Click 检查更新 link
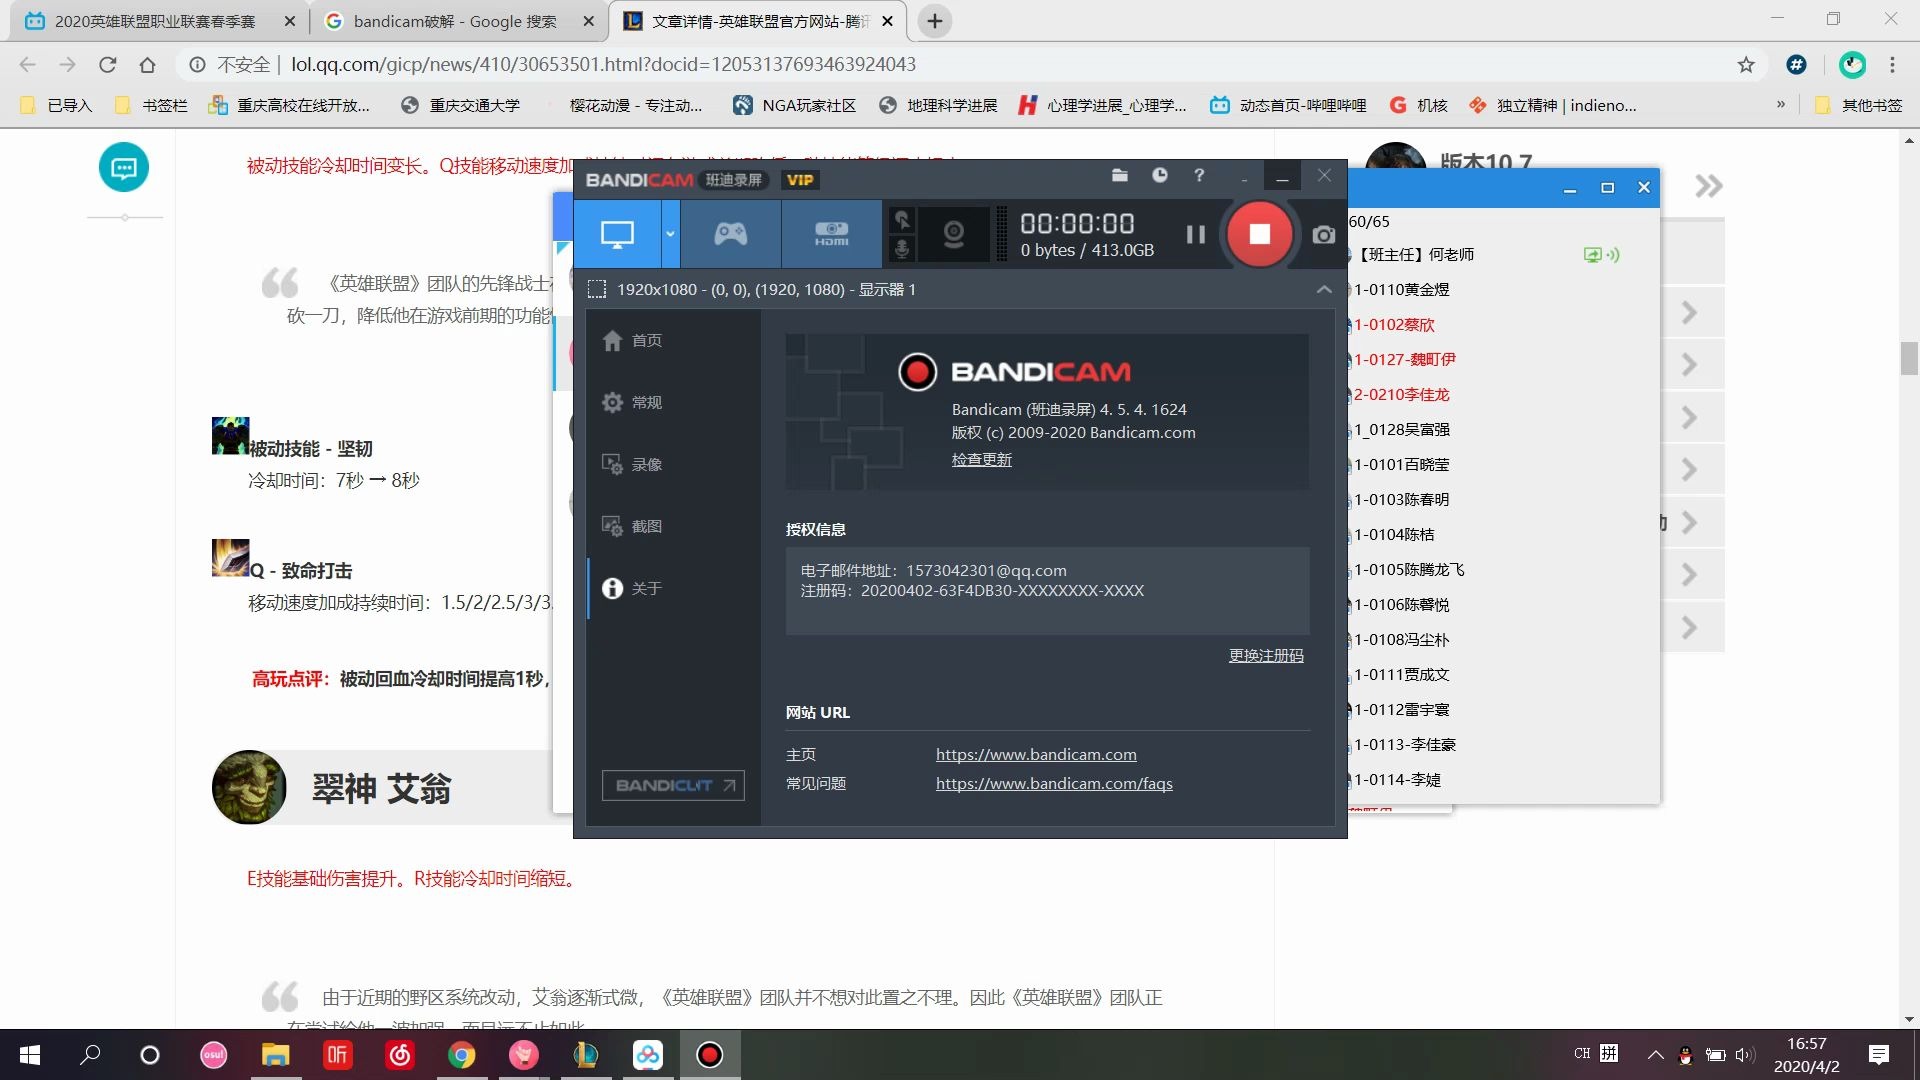Image resolution: width=1920 pixels, height=1080 pixels. click(981, 459)
